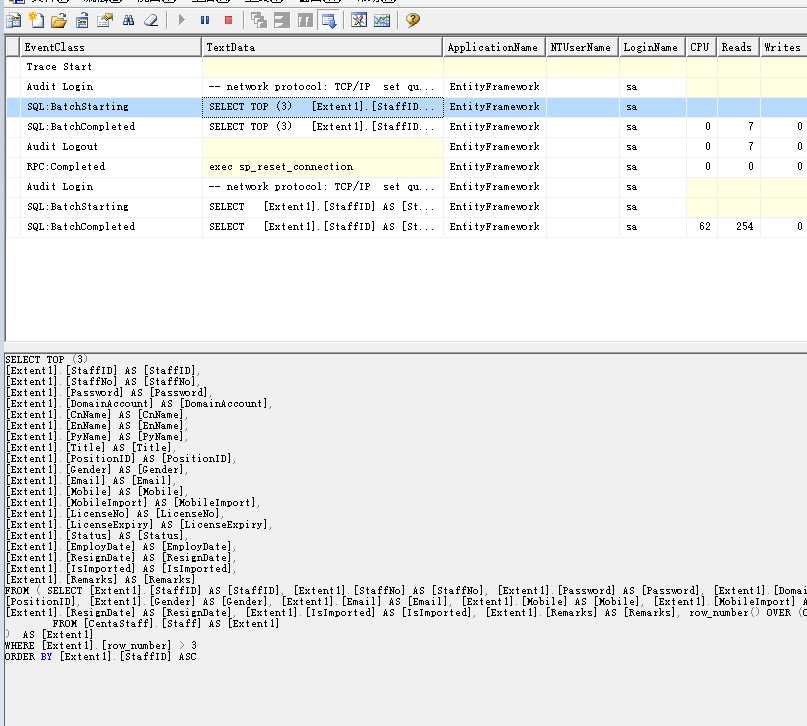807x726 pixels.
Task: Click the grayed overlapping windows toolbar icon
Action: 258,21
